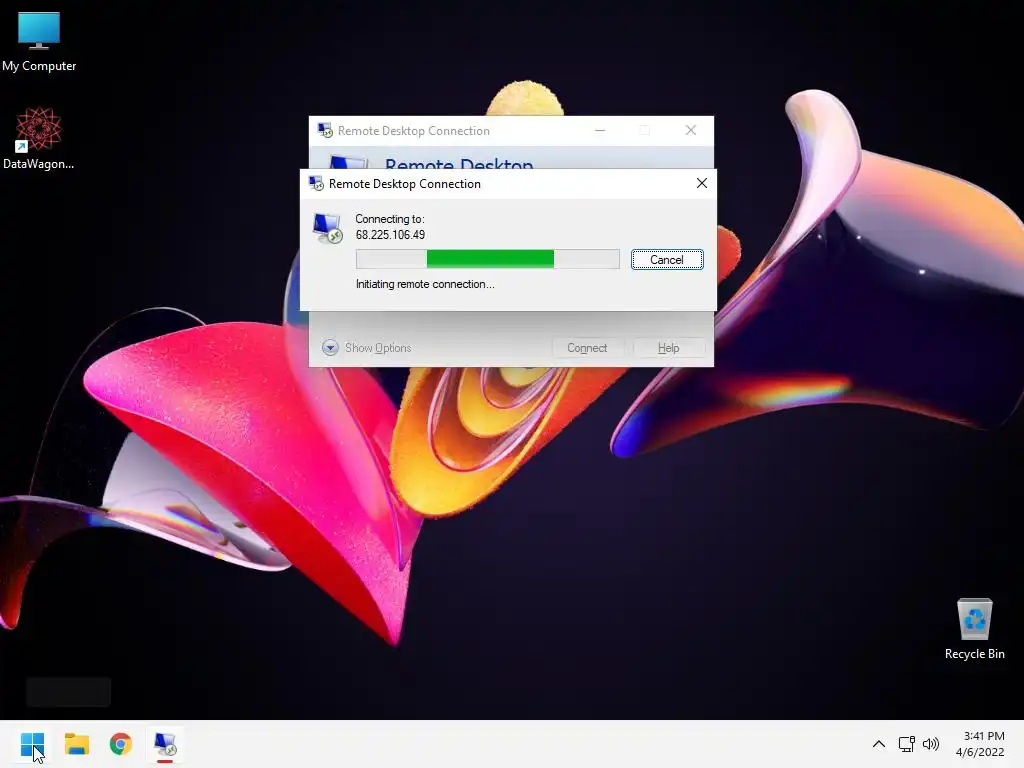Screen dimensions: 1024x768
Task: Open My Computer desktop icon
Action: point(39,40)
